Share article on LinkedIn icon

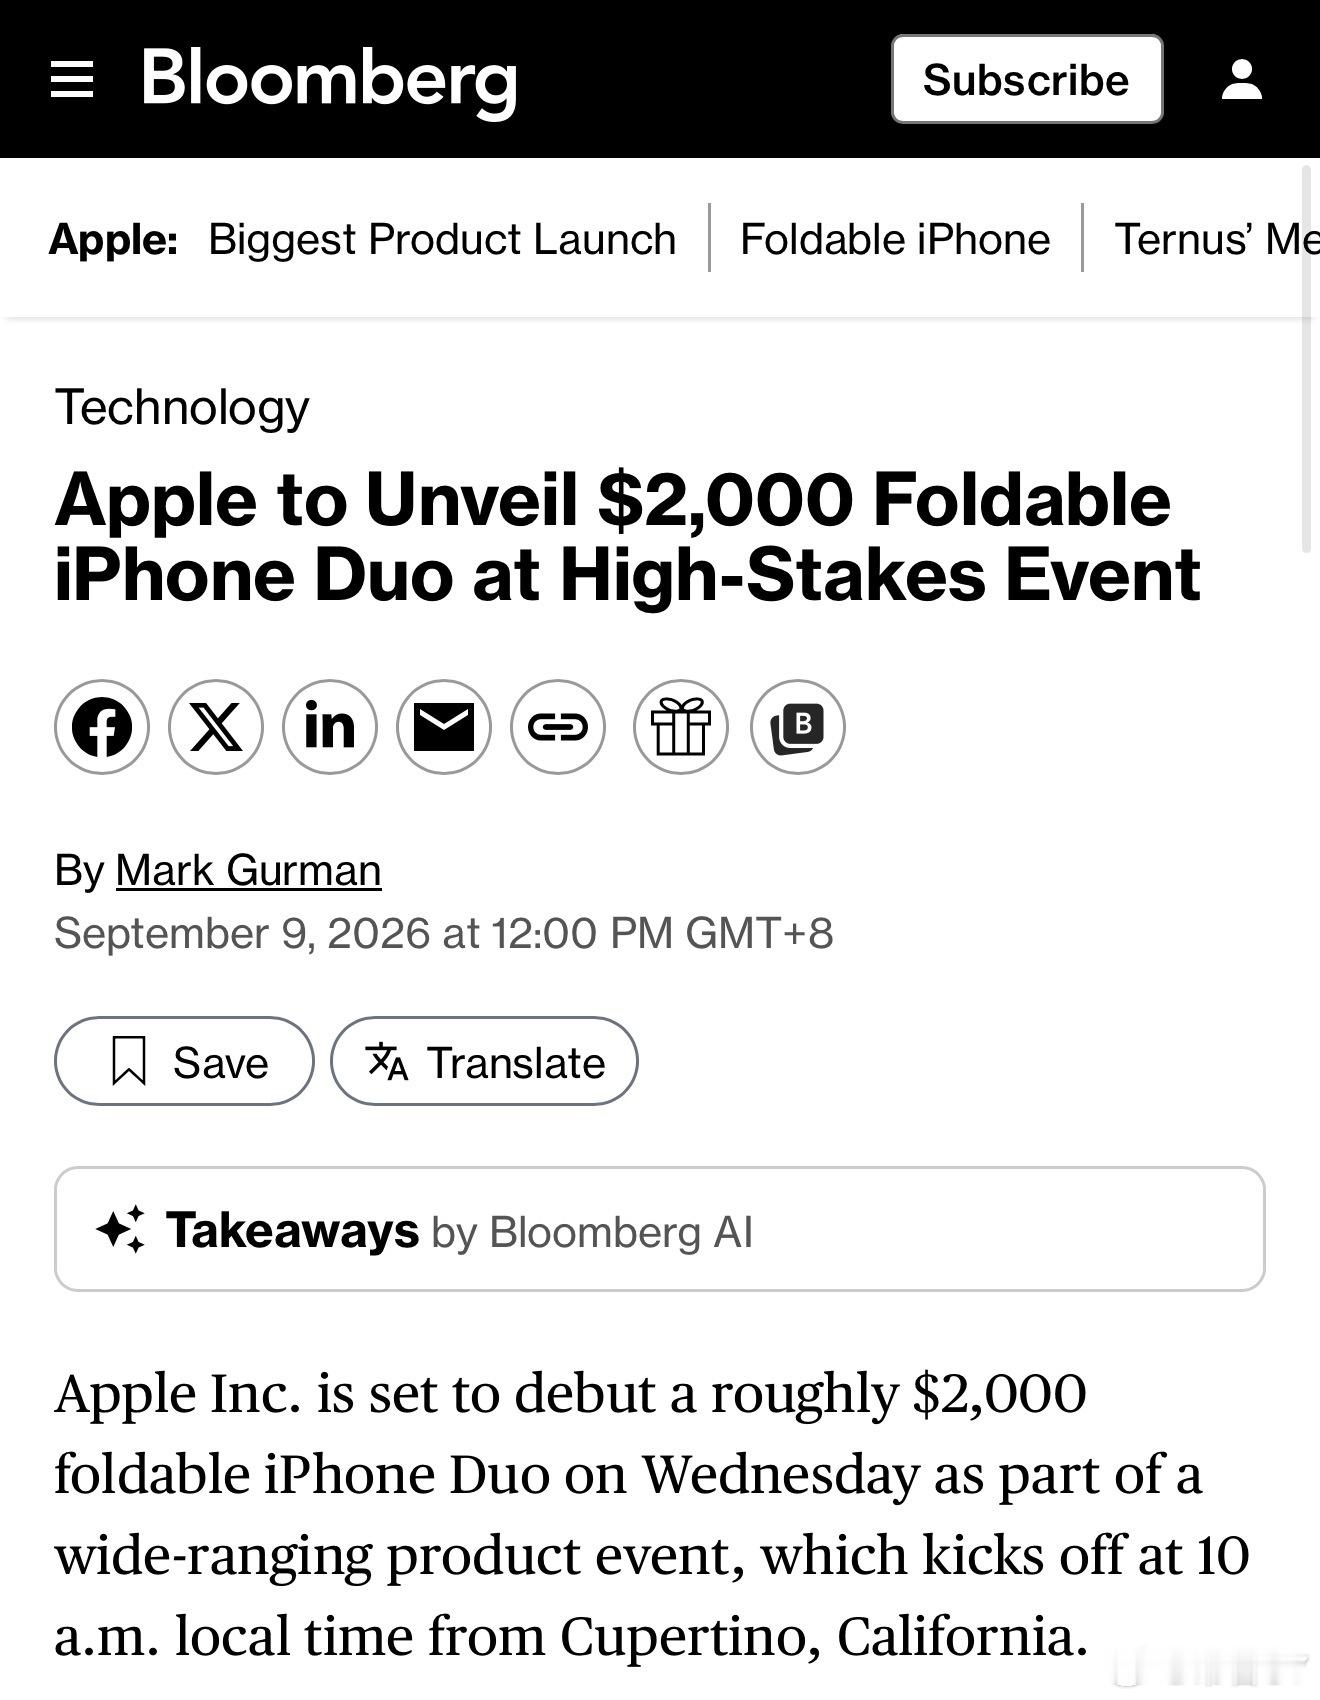pyautogui.click(x=330, y=727)
